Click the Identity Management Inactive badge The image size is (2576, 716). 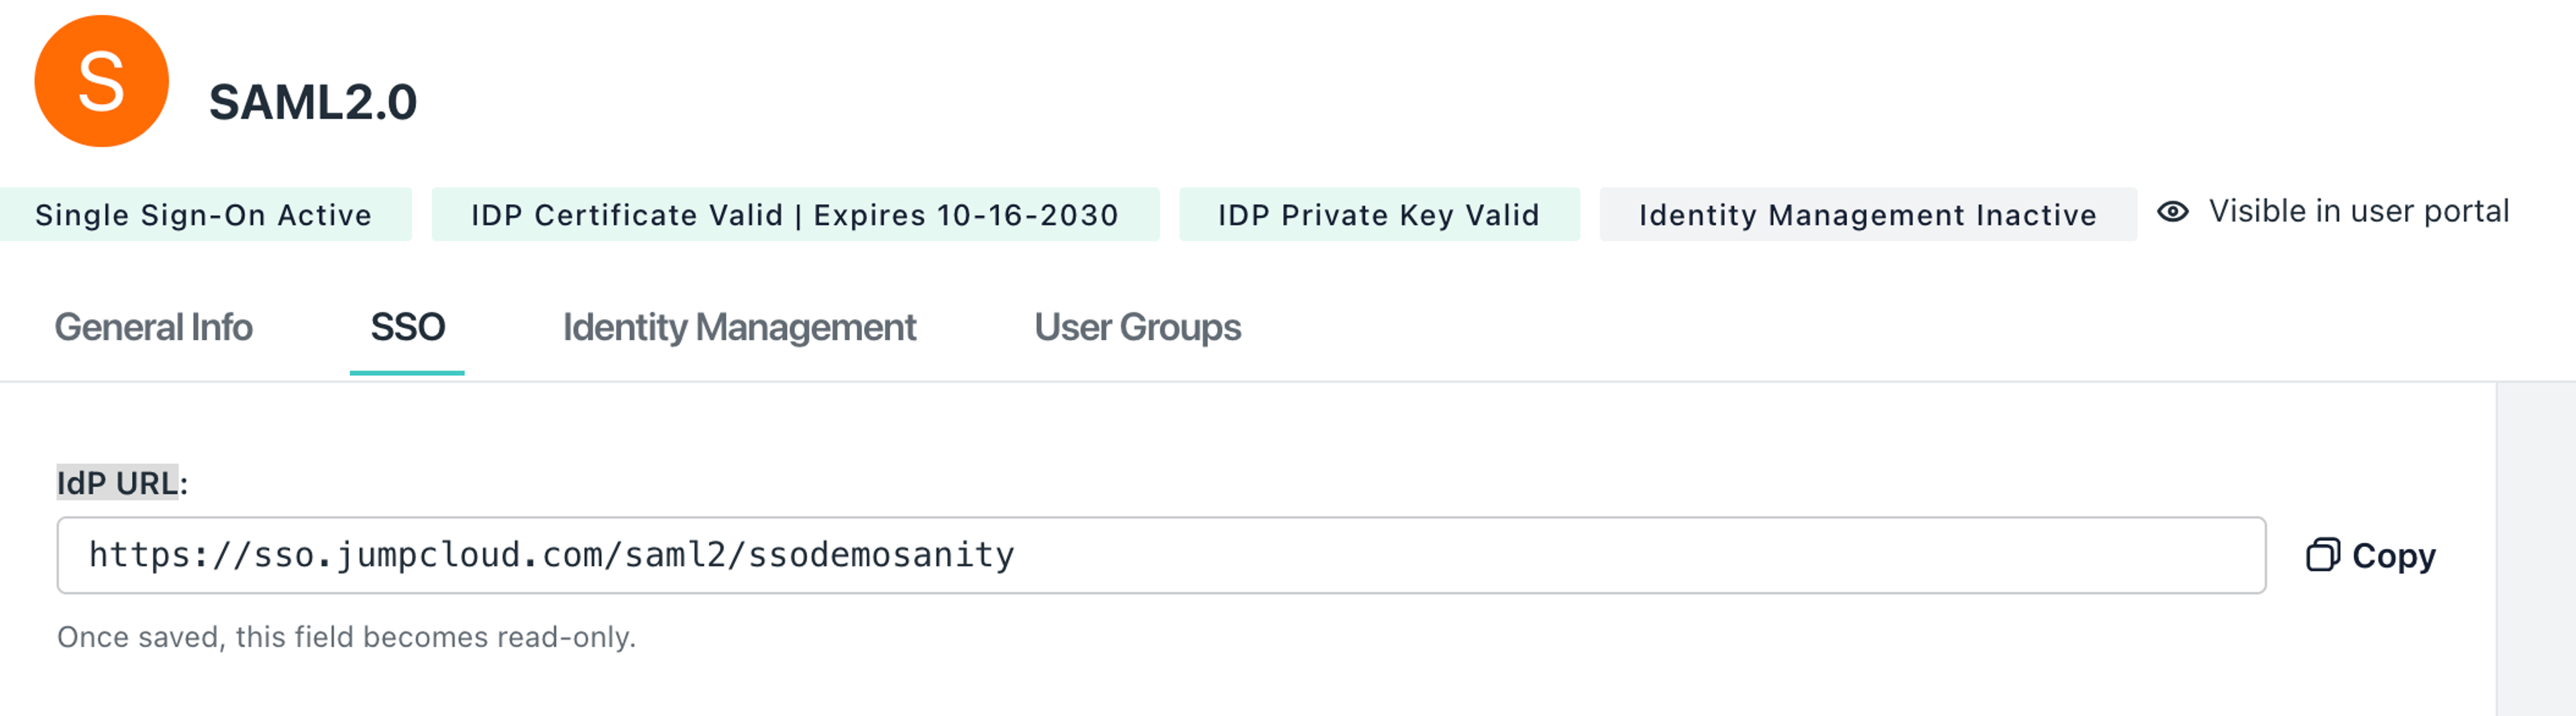click(x=1867, y=215)
